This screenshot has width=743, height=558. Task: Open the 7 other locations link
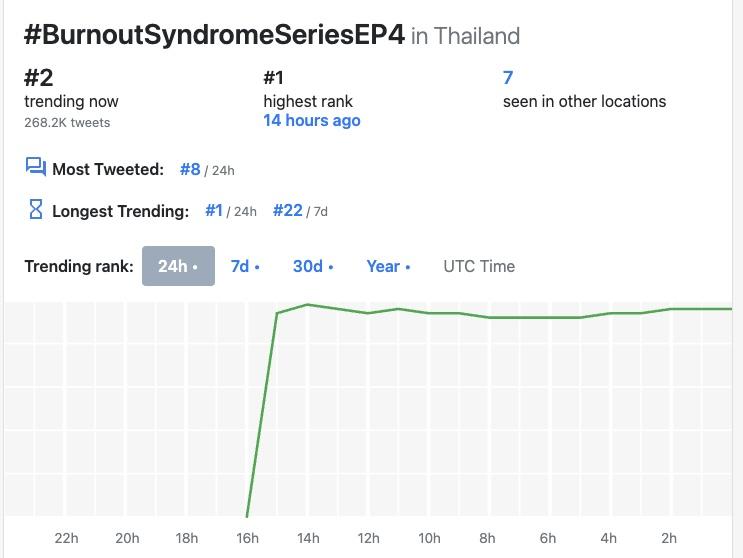pos(508,78)
